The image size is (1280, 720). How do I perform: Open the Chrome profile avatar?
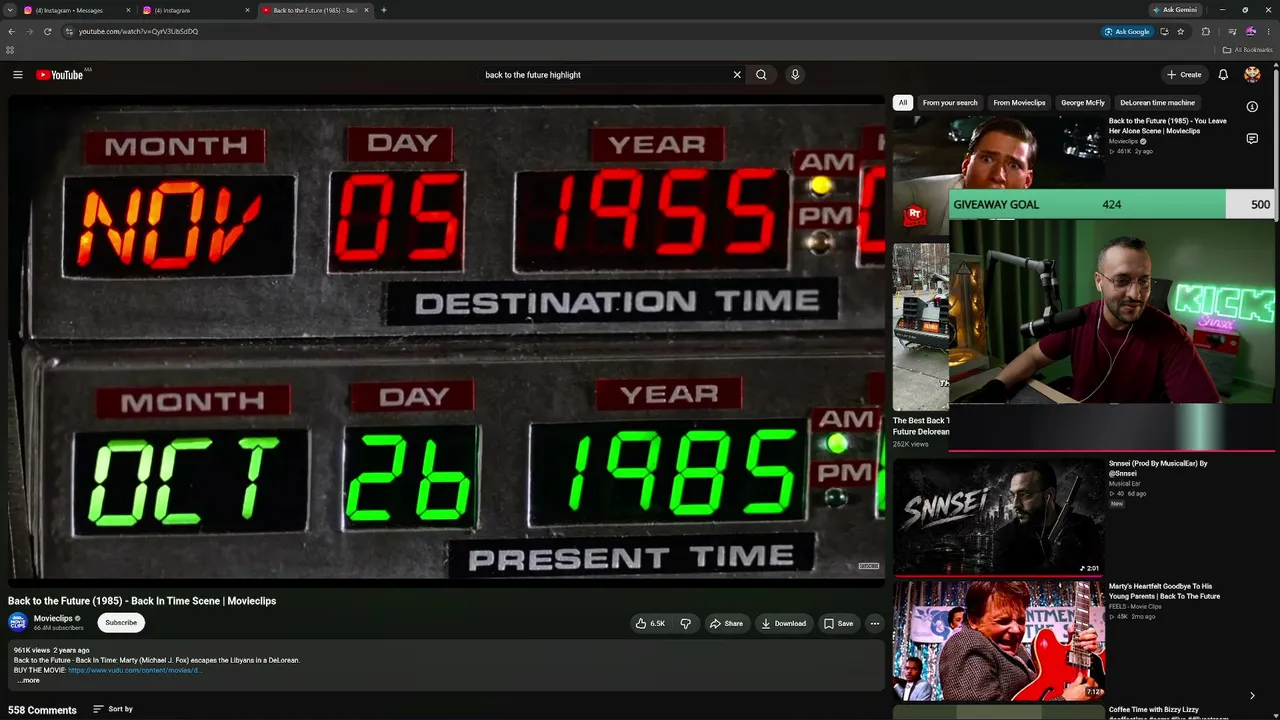tap(1251, 31)
